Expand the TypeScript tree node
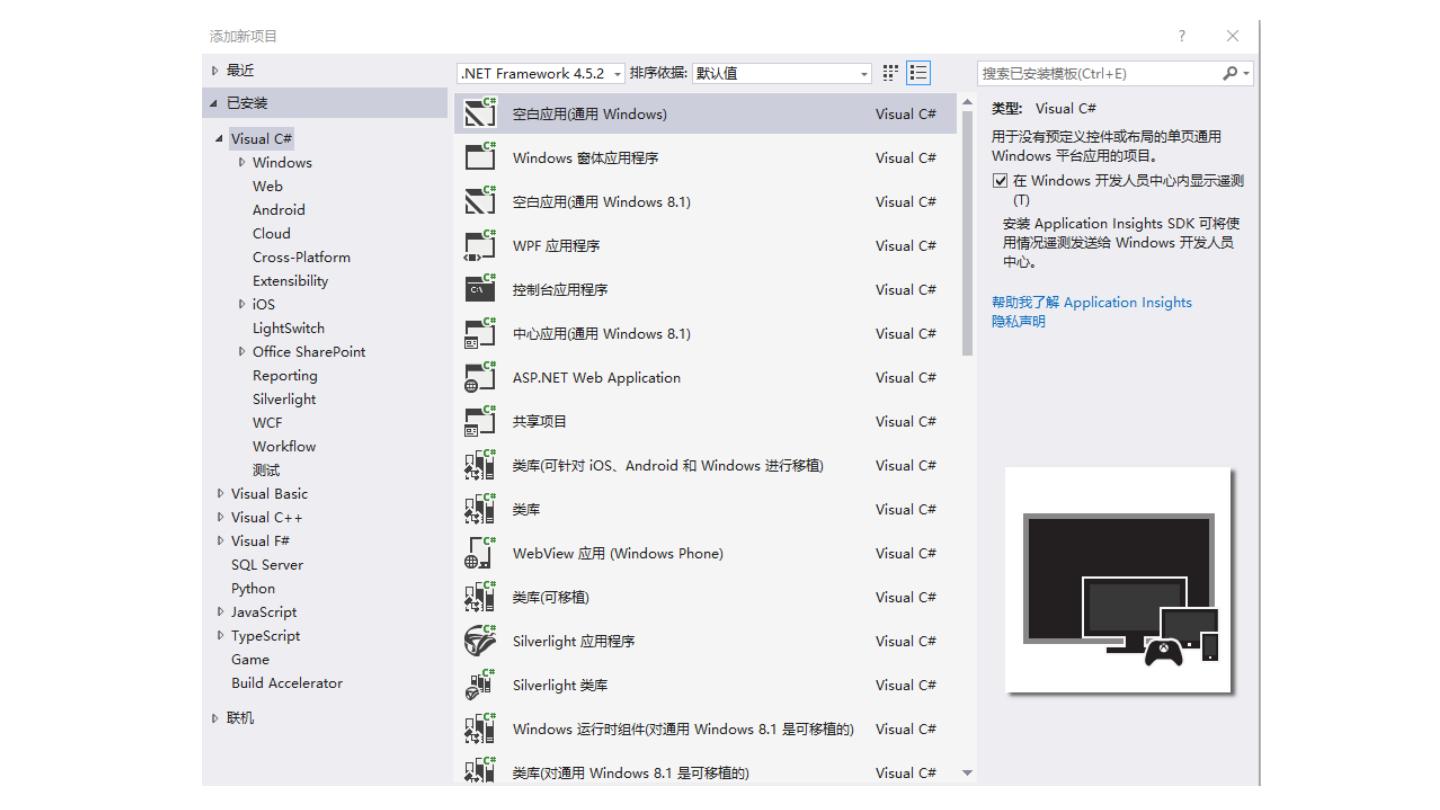The height and width of the screenshot is (810, 1440). pos(221,636)
